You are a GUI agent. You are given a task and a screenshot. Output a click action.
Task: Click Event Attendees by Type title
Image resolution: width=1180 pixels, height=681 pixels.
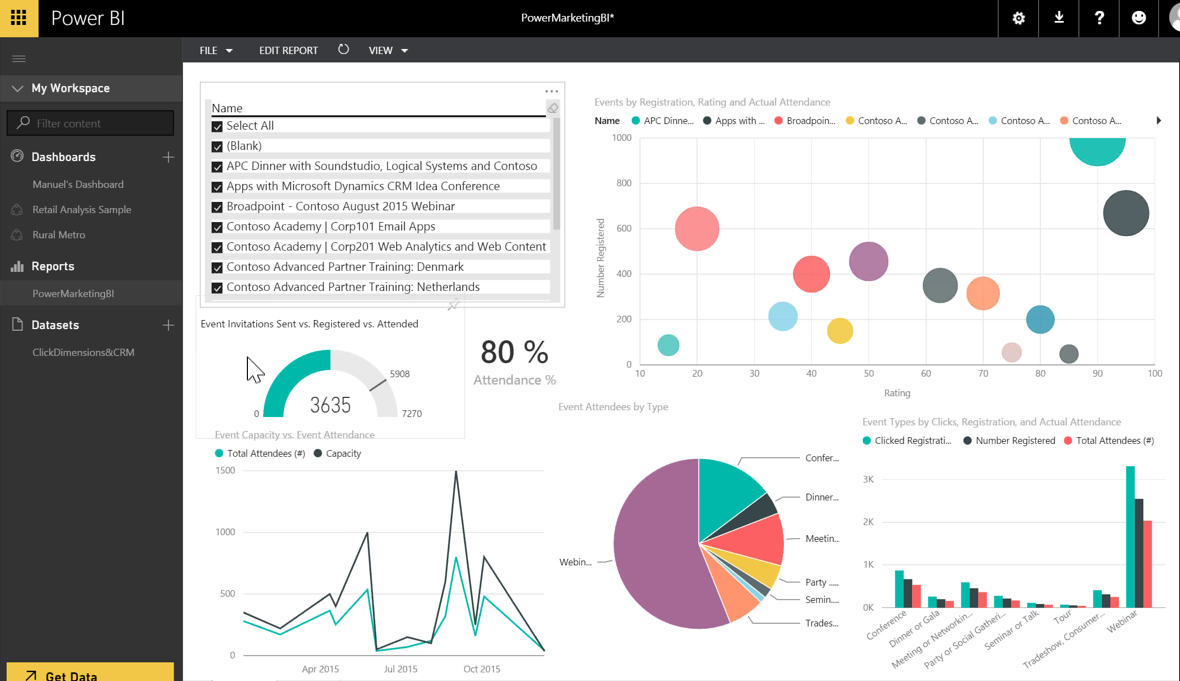pos(613,407)
